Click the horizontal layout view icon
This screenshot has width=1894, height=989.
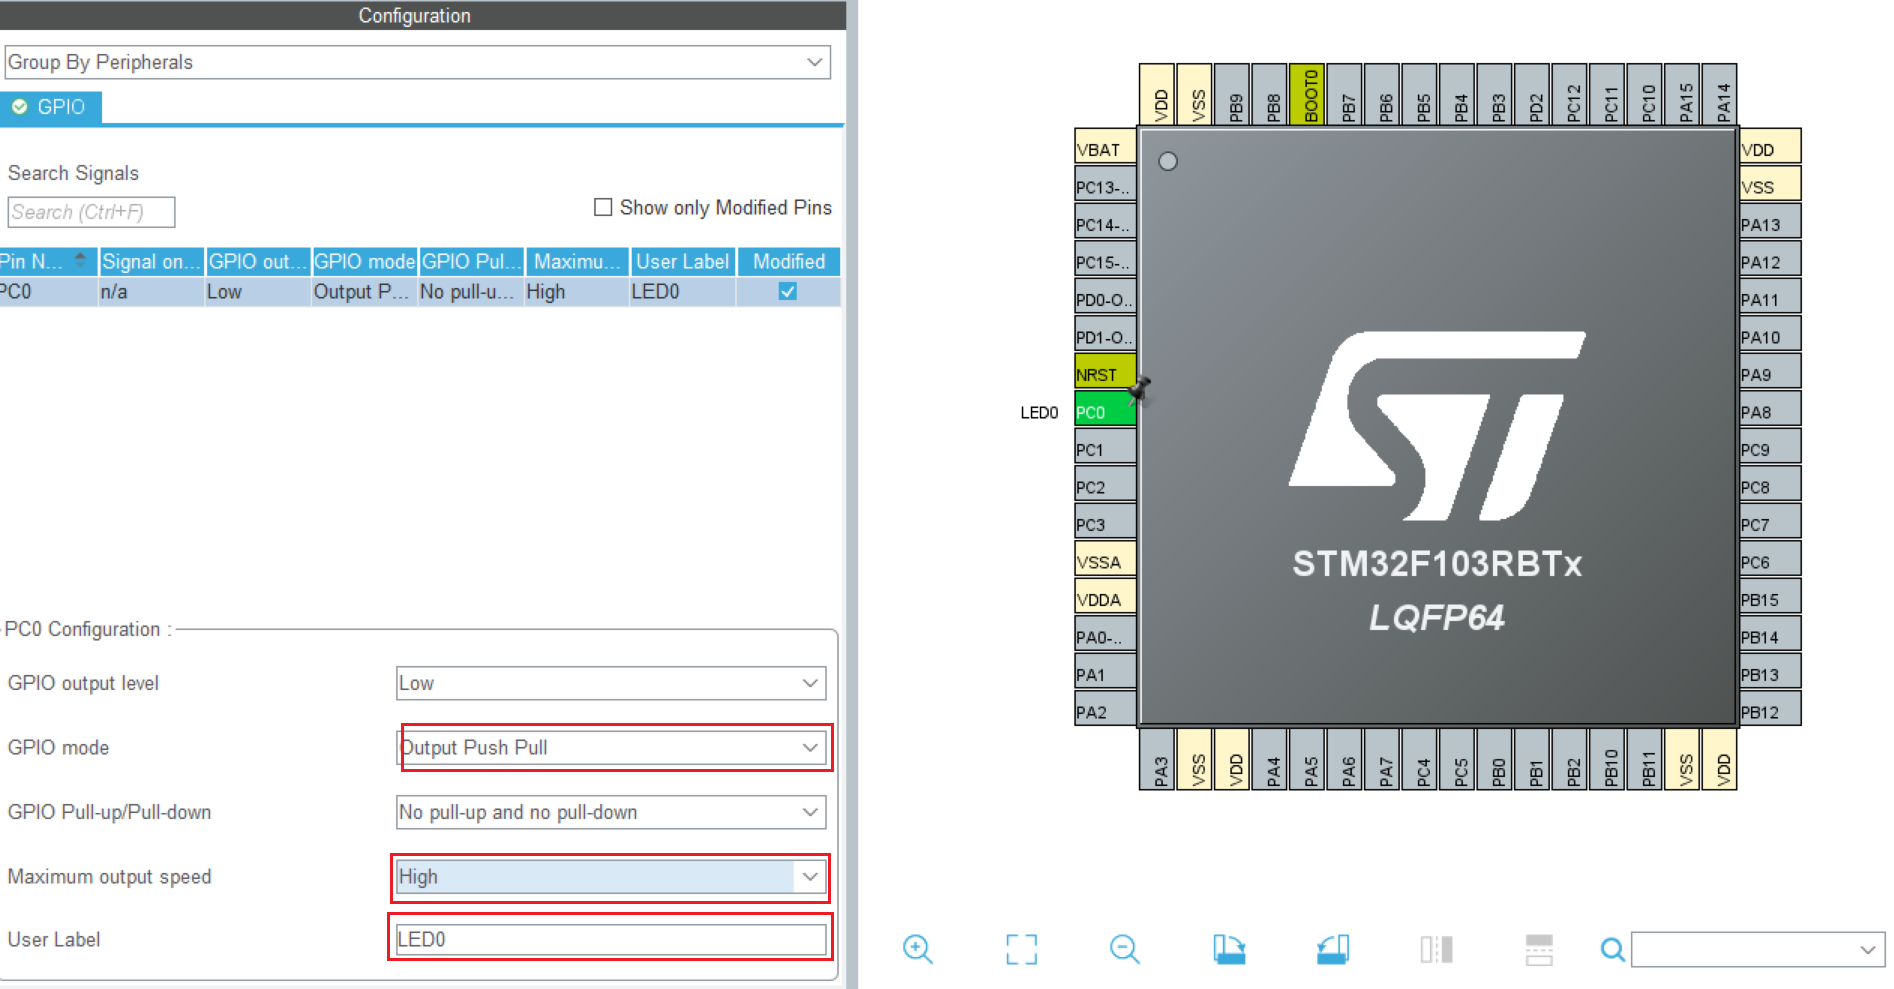[1539, 949]
